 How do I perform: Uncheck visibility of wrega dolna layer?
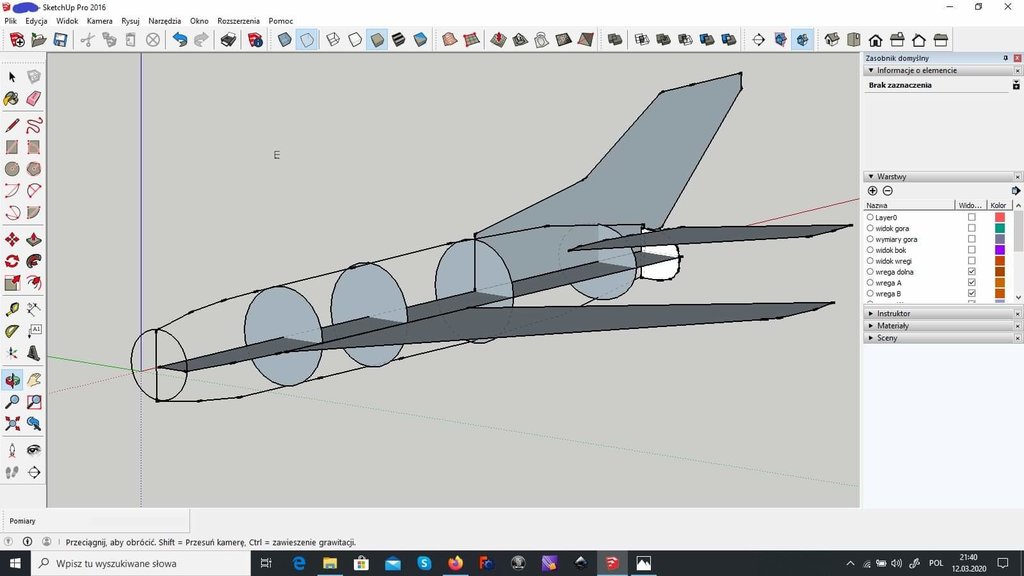[971, 272]
